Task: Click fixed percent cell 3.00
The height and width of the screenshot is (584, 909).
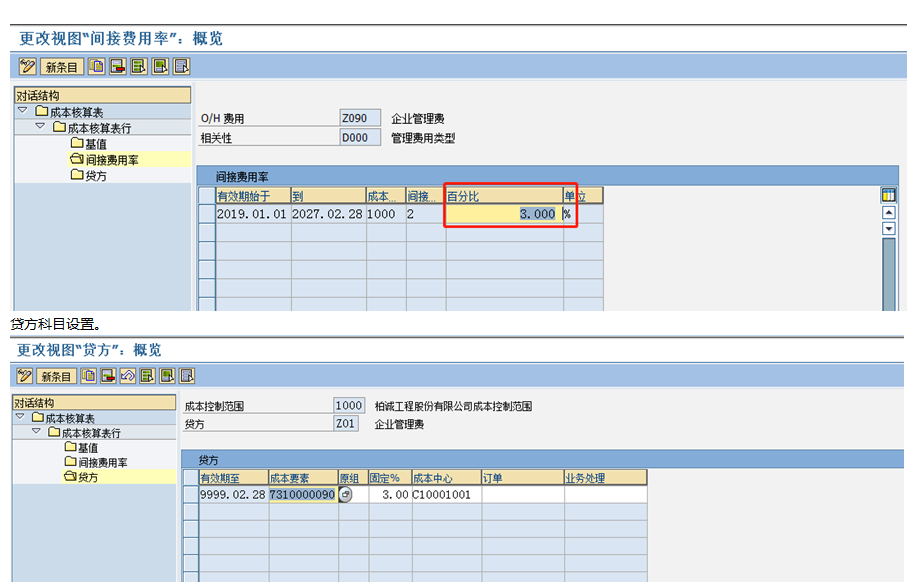Action: point(390,495)
